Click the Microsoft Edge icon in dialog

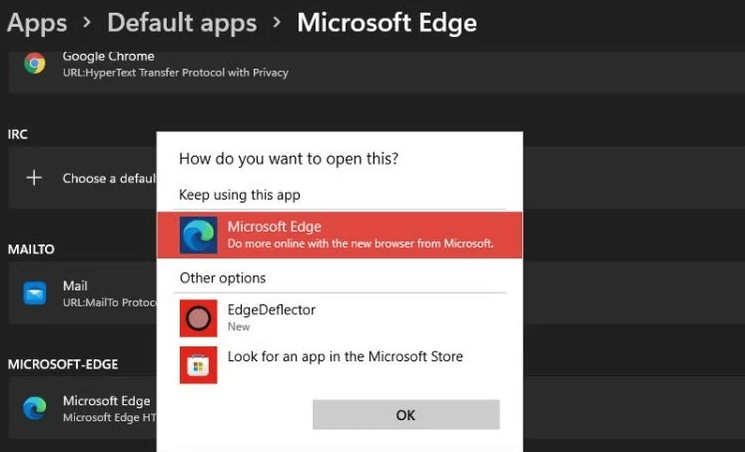[199, 235]
